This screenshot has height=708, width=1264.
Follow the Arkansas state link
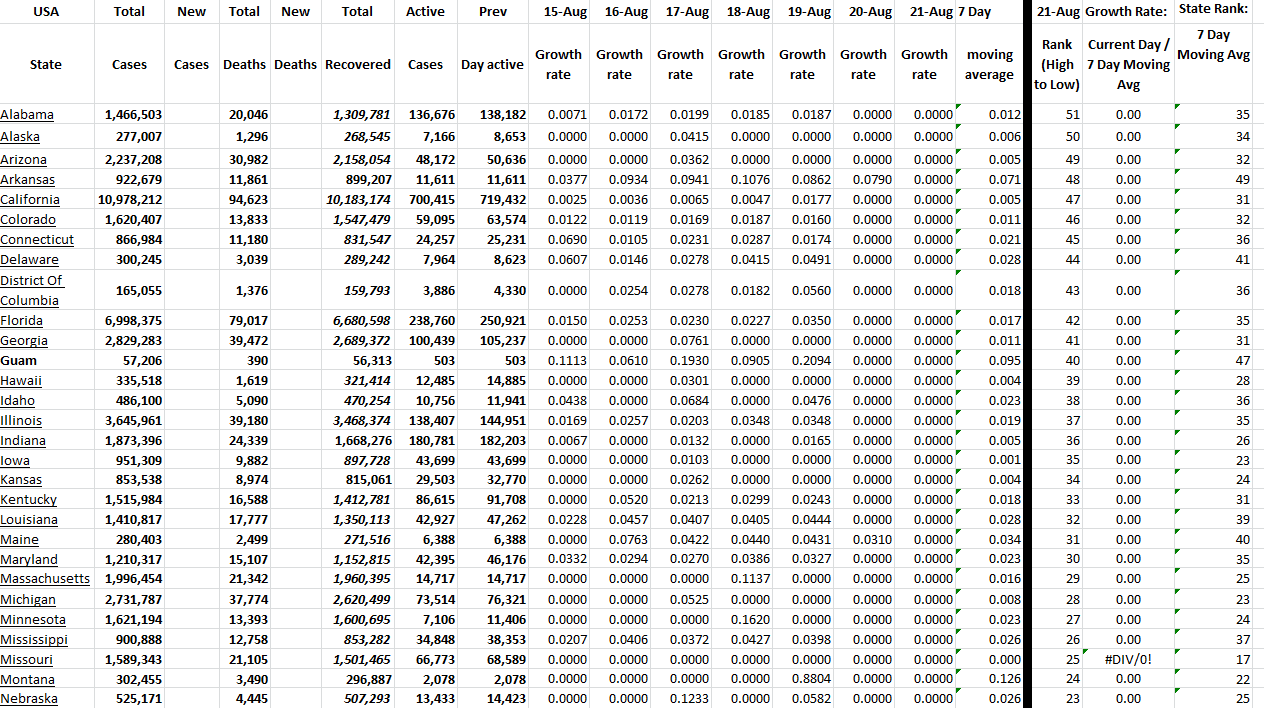[28, 180]
